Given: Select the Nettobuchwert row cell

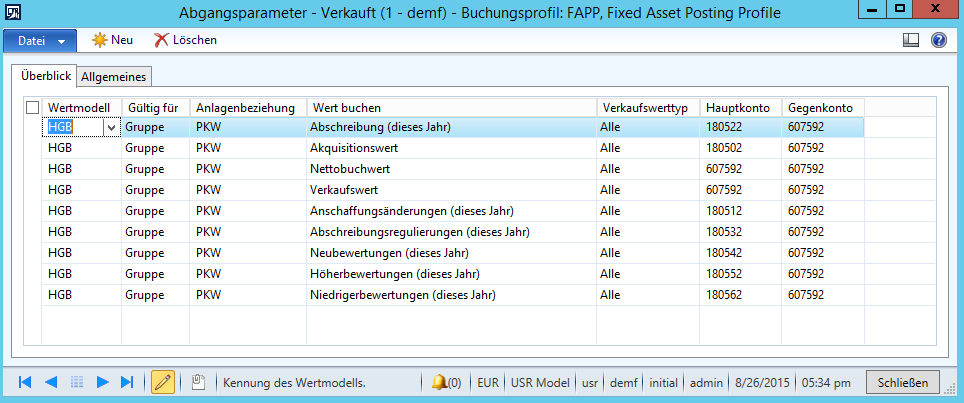Looking at the screenshot, I should pos(450,169).
